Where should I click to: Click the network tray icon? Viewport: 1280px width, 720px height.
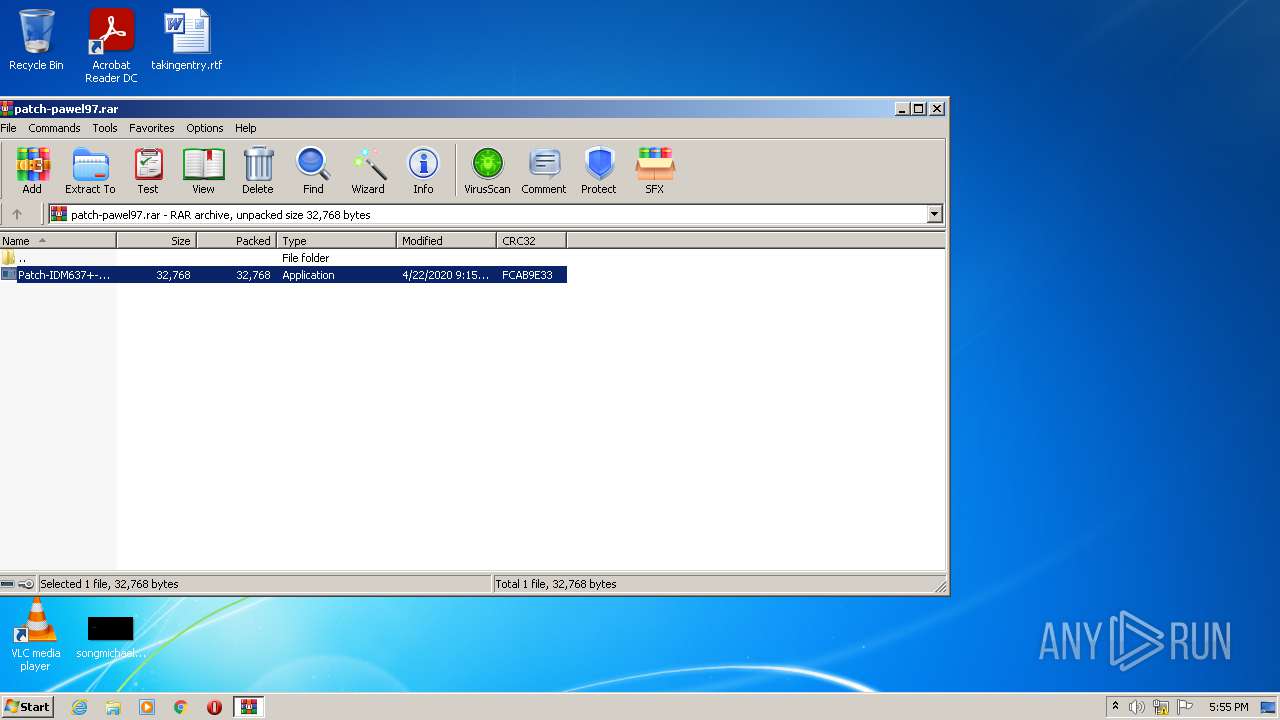coord(1161,707)
